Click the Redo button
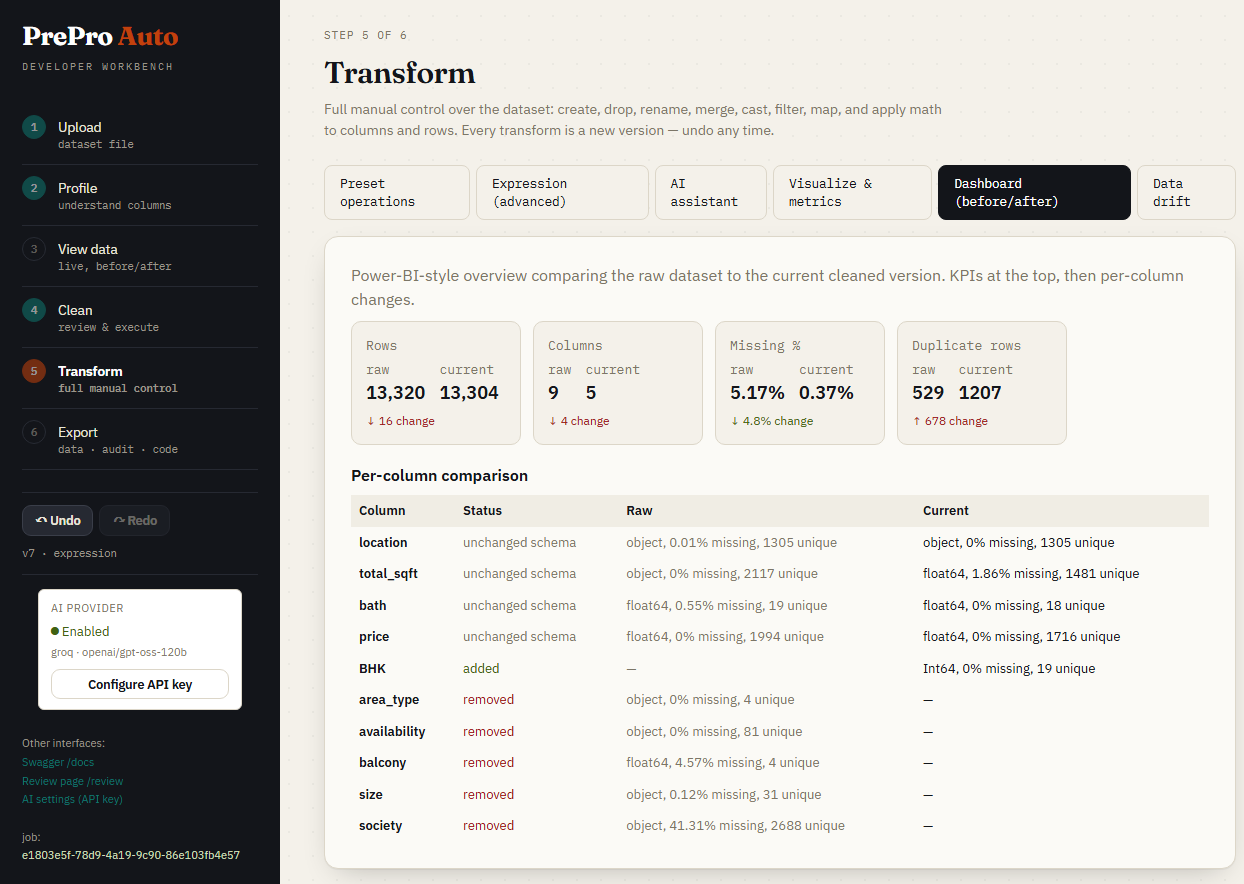This screenshot has width=1244, height=884. [135, 520]
